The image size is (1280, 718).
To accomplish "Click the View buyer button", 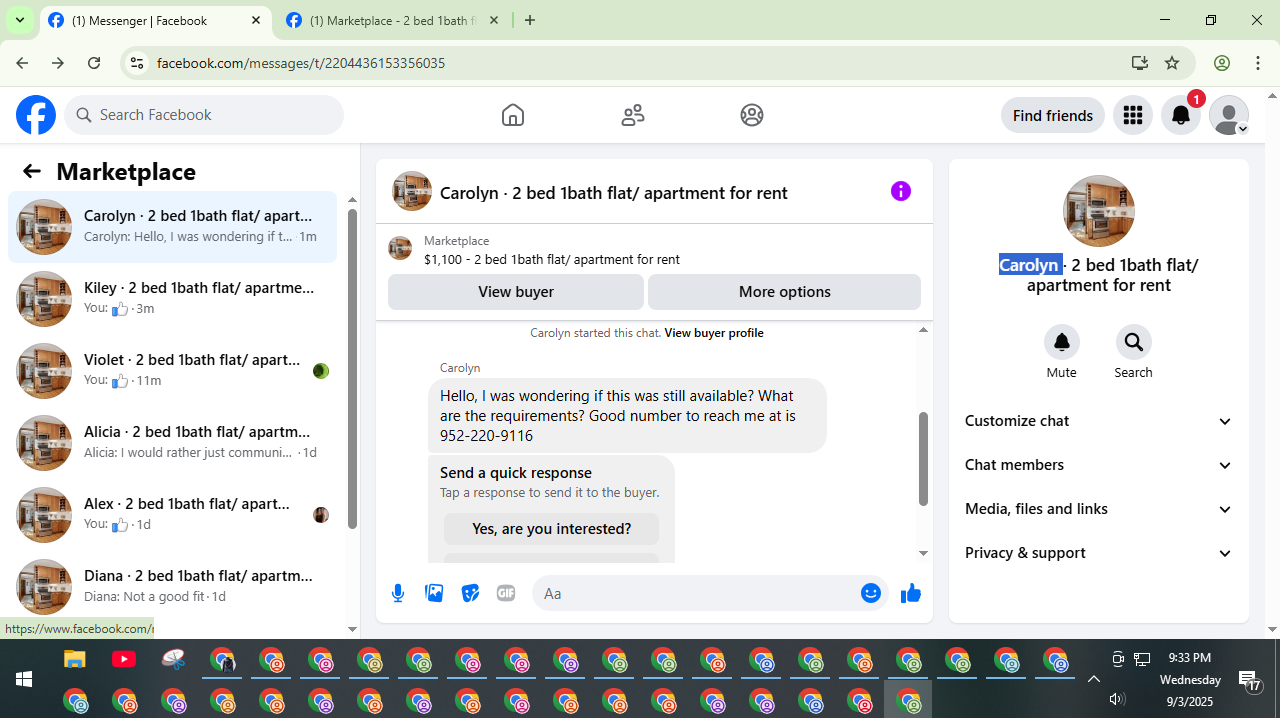I will coord(516,292).
